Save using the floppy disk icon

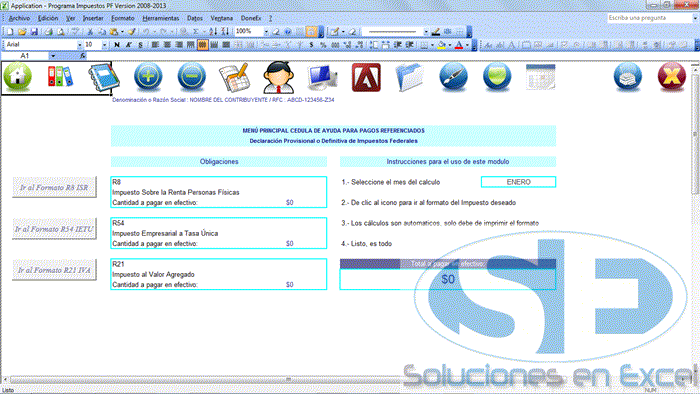click(34, 32)
